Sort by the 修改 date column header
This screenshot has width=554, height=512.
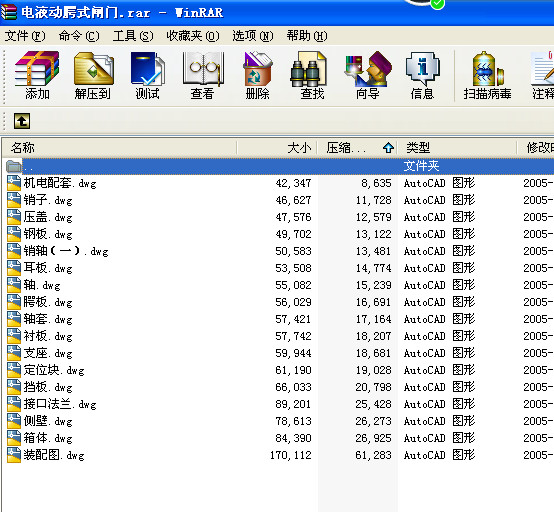[x=536, y=147]
